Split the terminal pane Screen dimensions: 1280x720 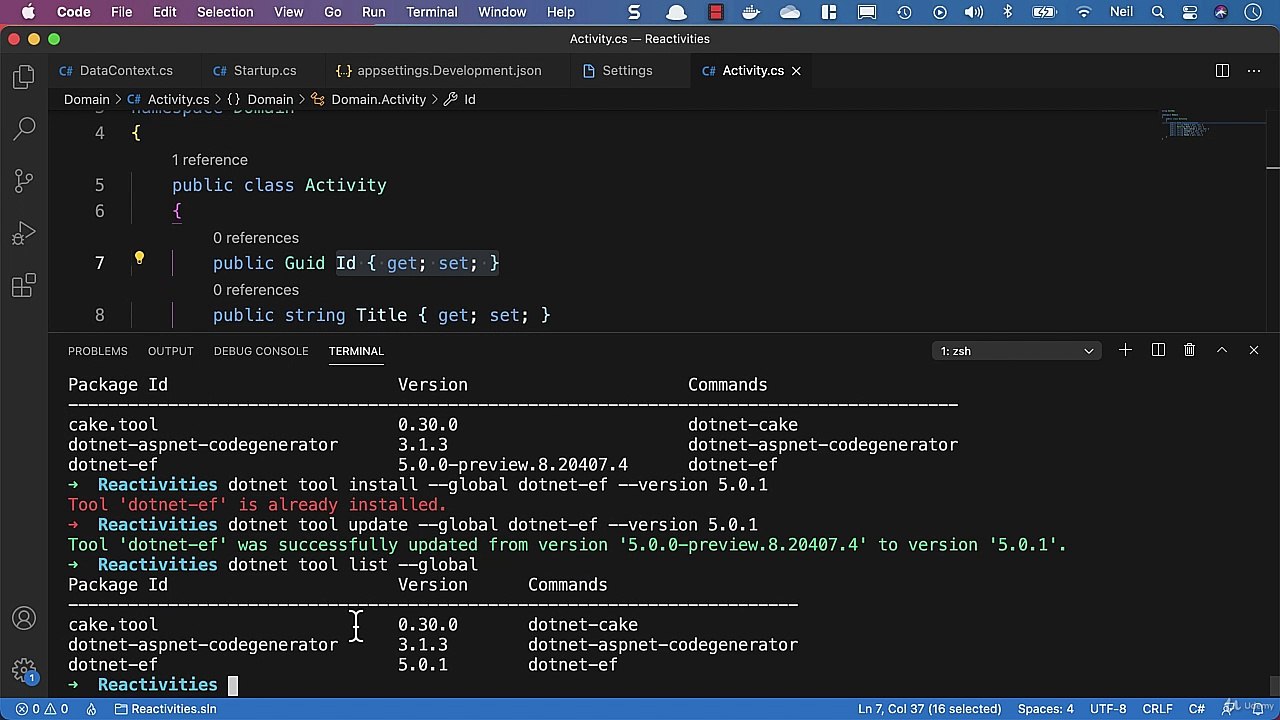click(1158, 350)
